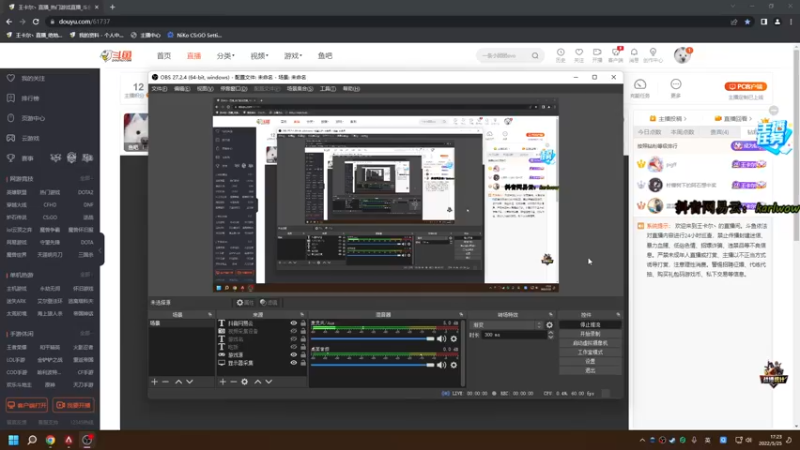Screen dimensions: 800x450
Task: Open OBS 视图(V) view menu
Action: pos(205,89)
